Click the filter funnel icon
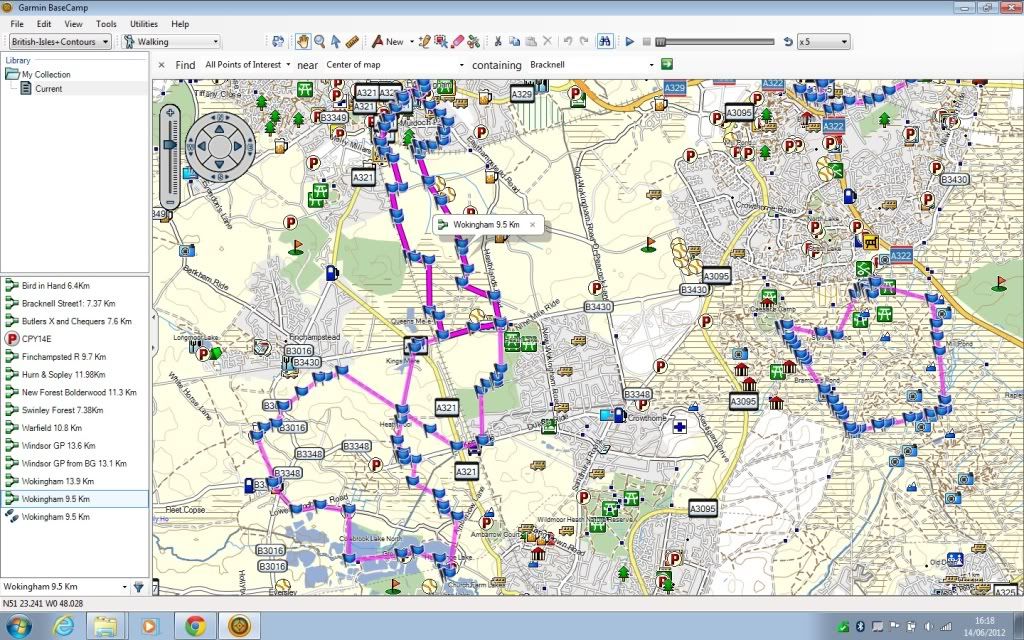This screenshot has width=1024, height=640. [x=139, y=587]
